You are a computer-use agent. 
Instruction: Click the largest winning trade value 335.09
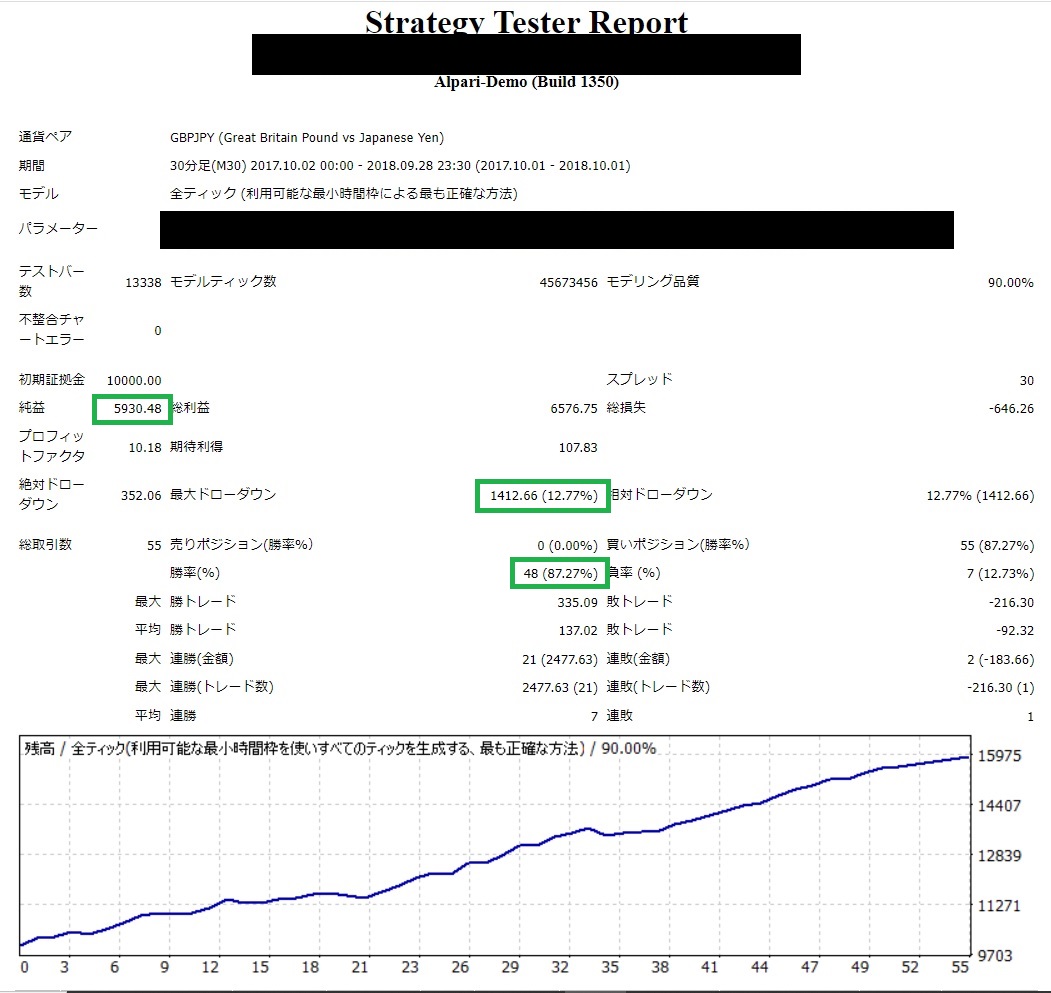[577, 602]
